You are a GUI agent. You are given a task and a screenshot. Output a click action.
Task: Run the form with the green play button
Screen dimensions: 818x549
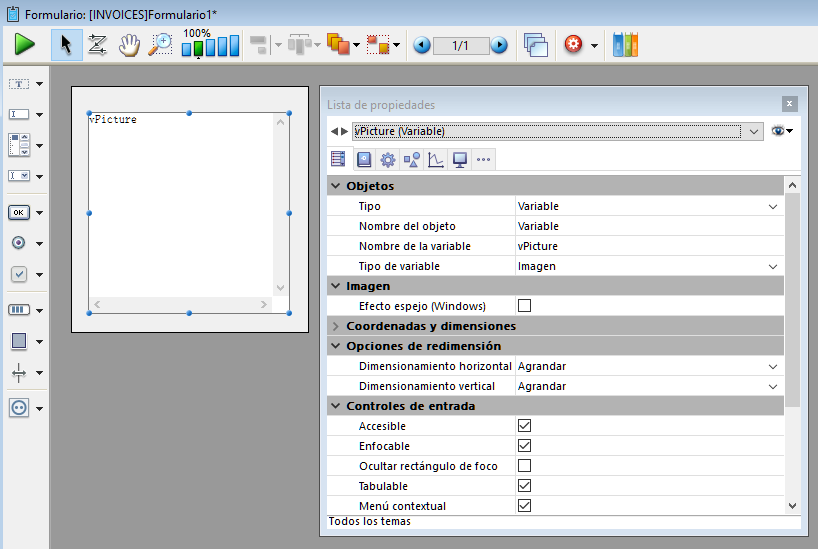(x=25, y=45)
